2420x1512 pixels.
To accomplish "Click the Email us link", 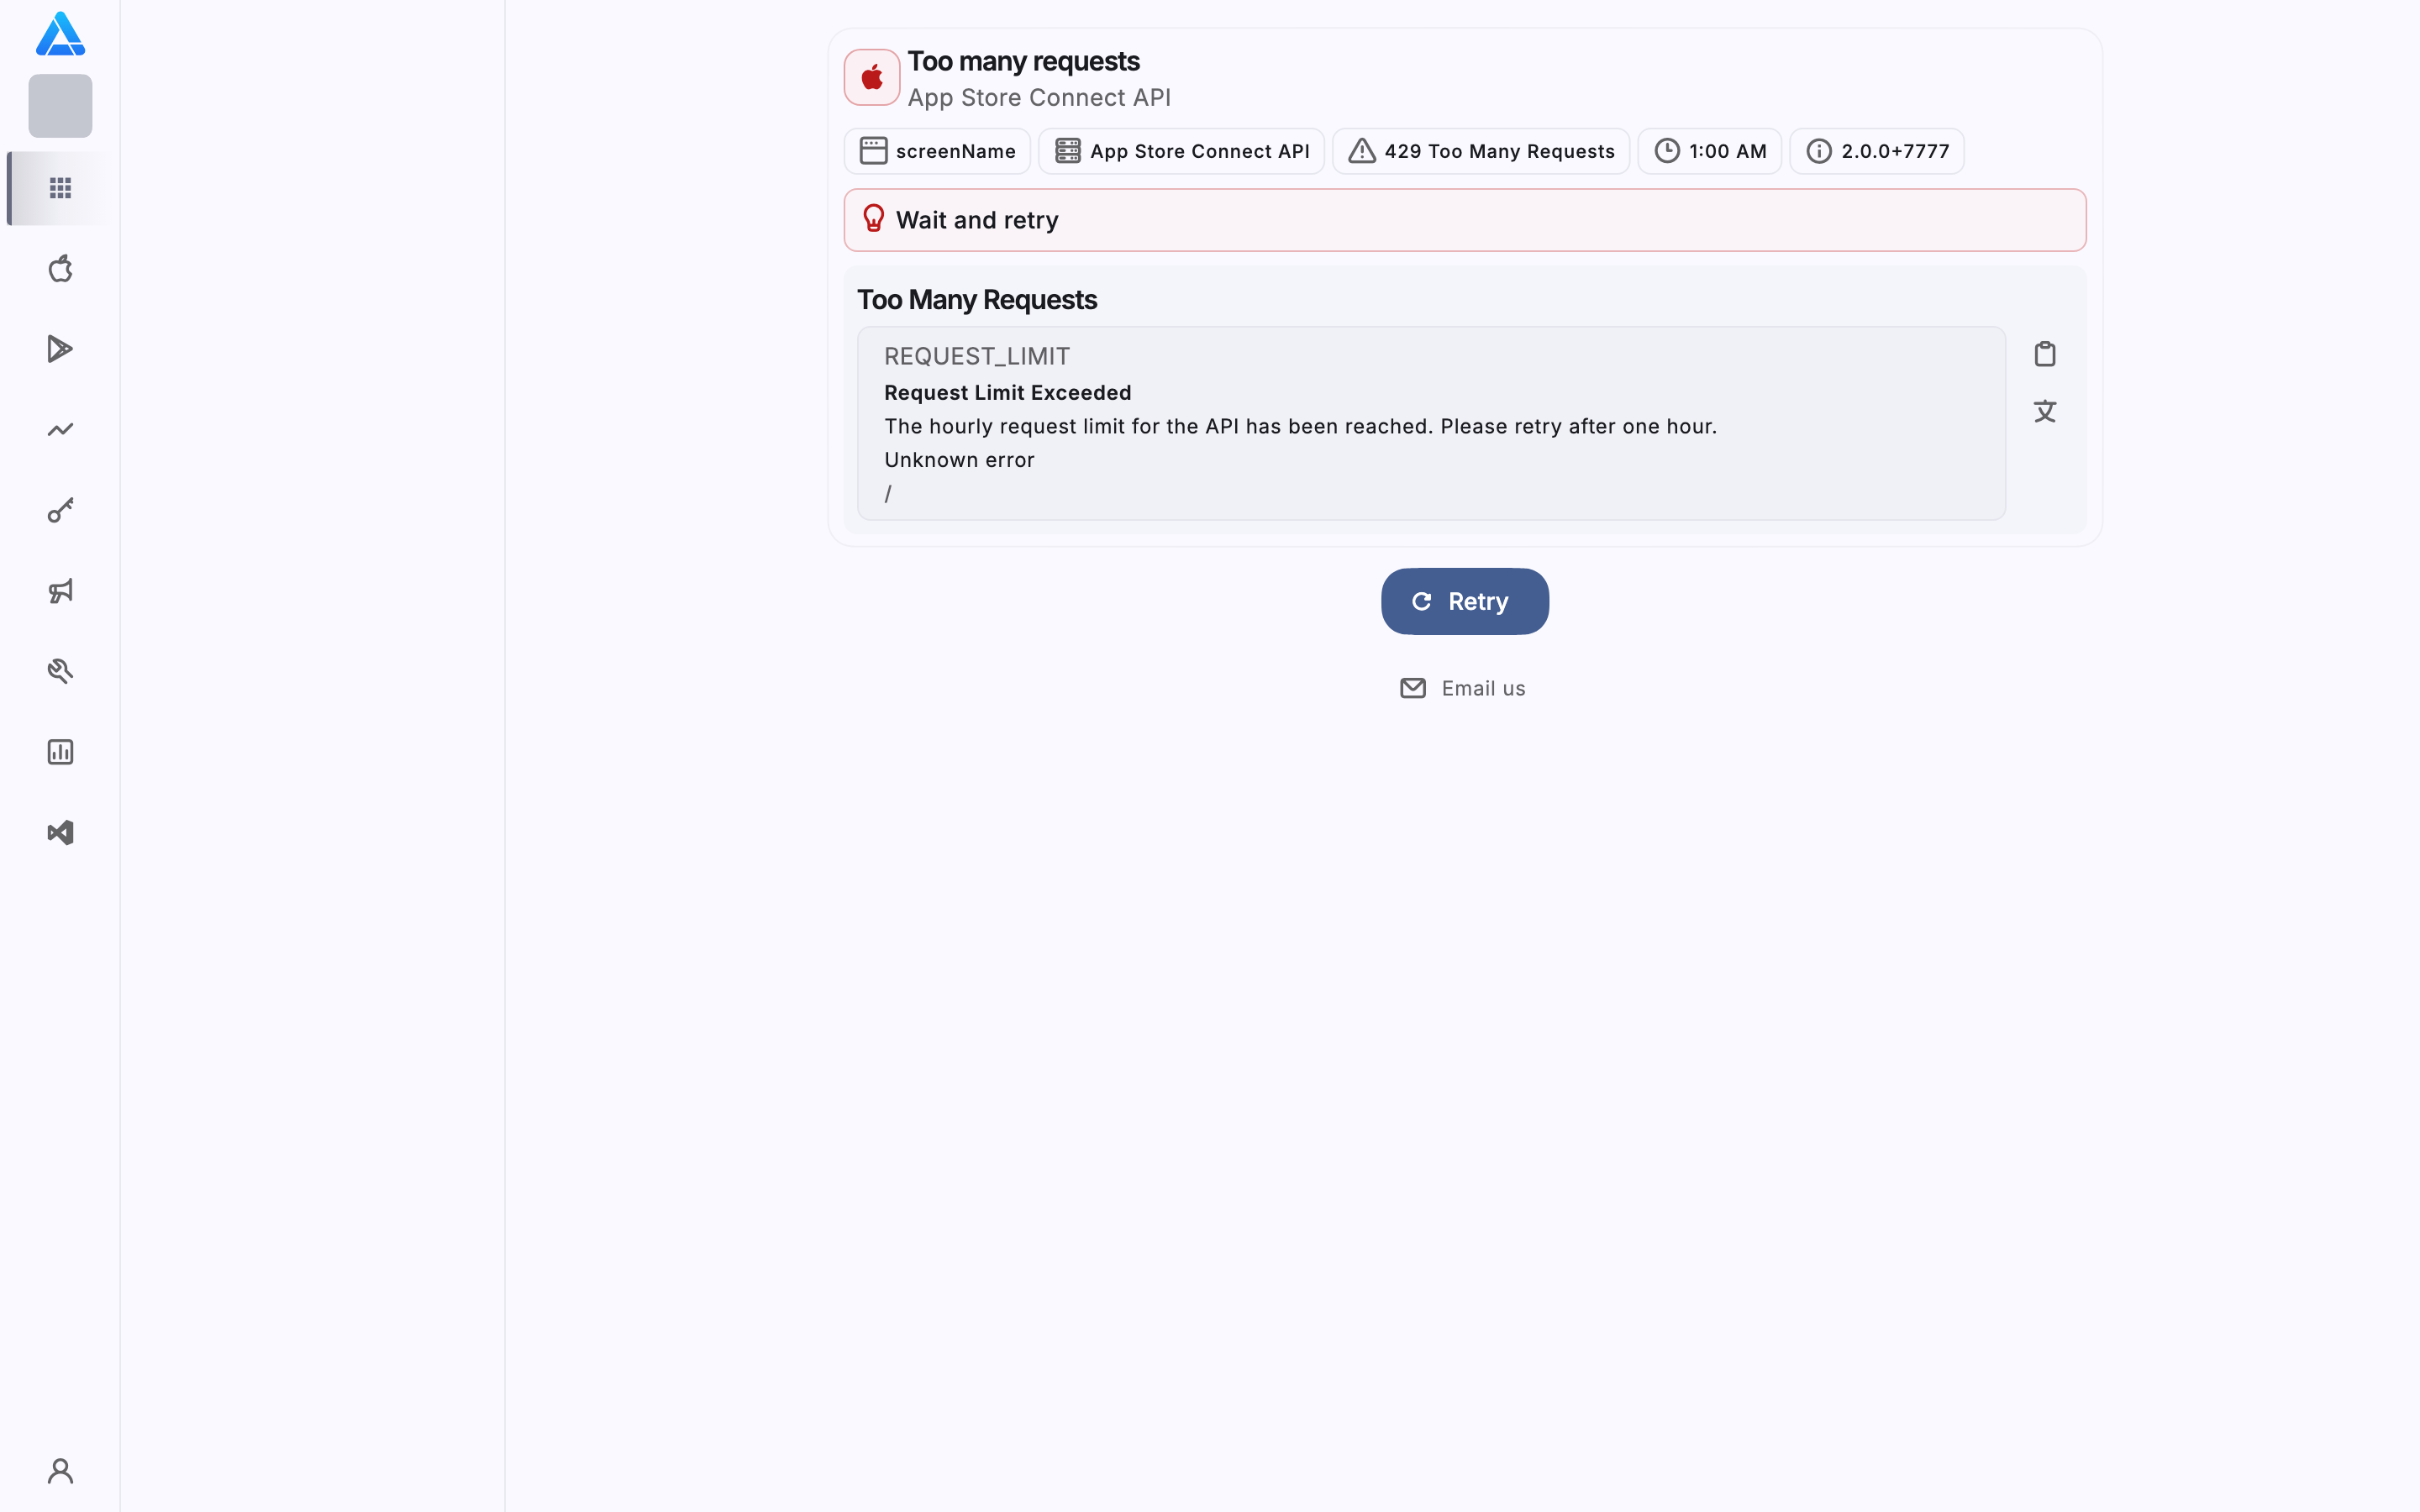I will point(1463,688).
